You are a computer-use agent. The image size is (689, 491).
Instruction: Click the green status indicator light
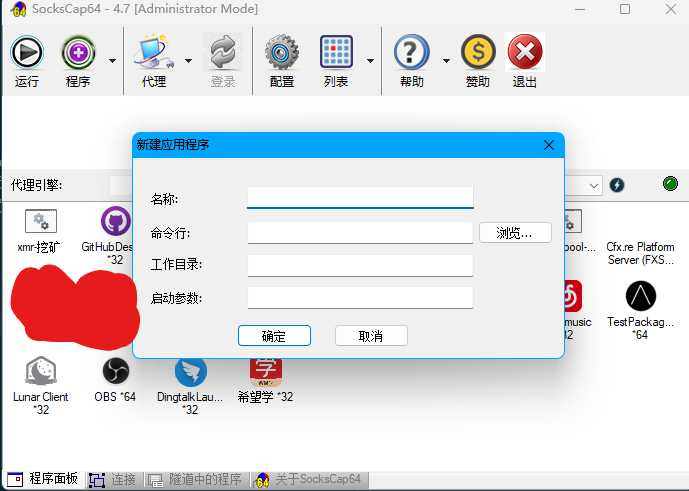tap(670, 184)
